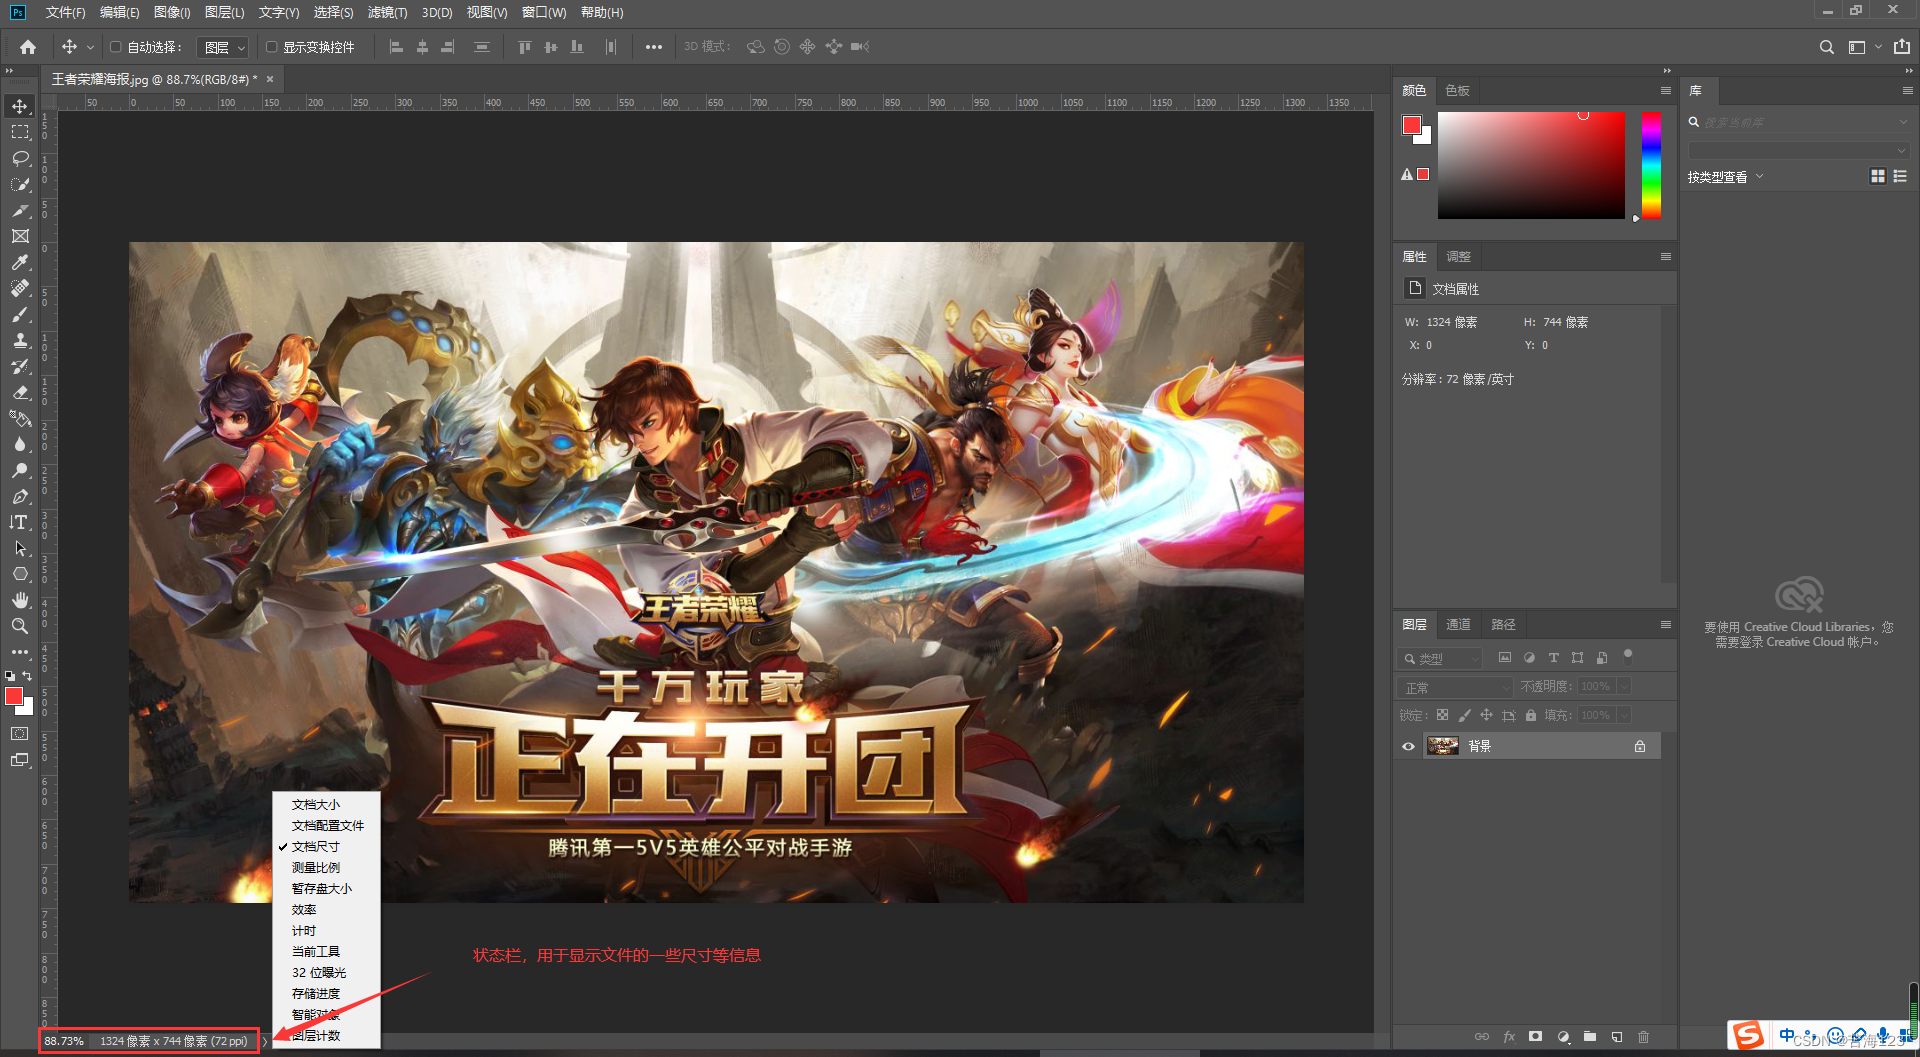Open the 按类型查看 library view dropdown
Screen dimensions: 1920x1057
(1726, 177)
